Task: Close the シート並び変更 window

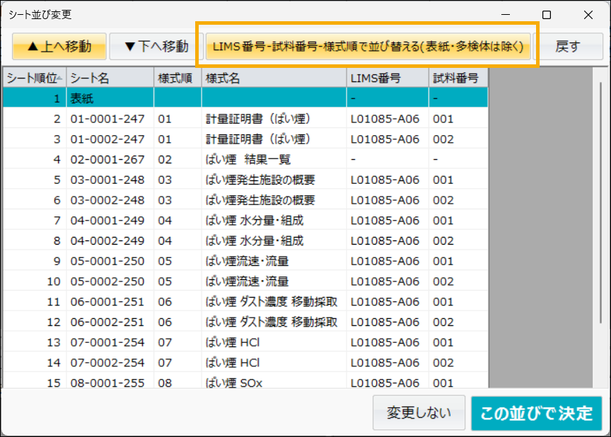Action: click(x=588, y=15)
